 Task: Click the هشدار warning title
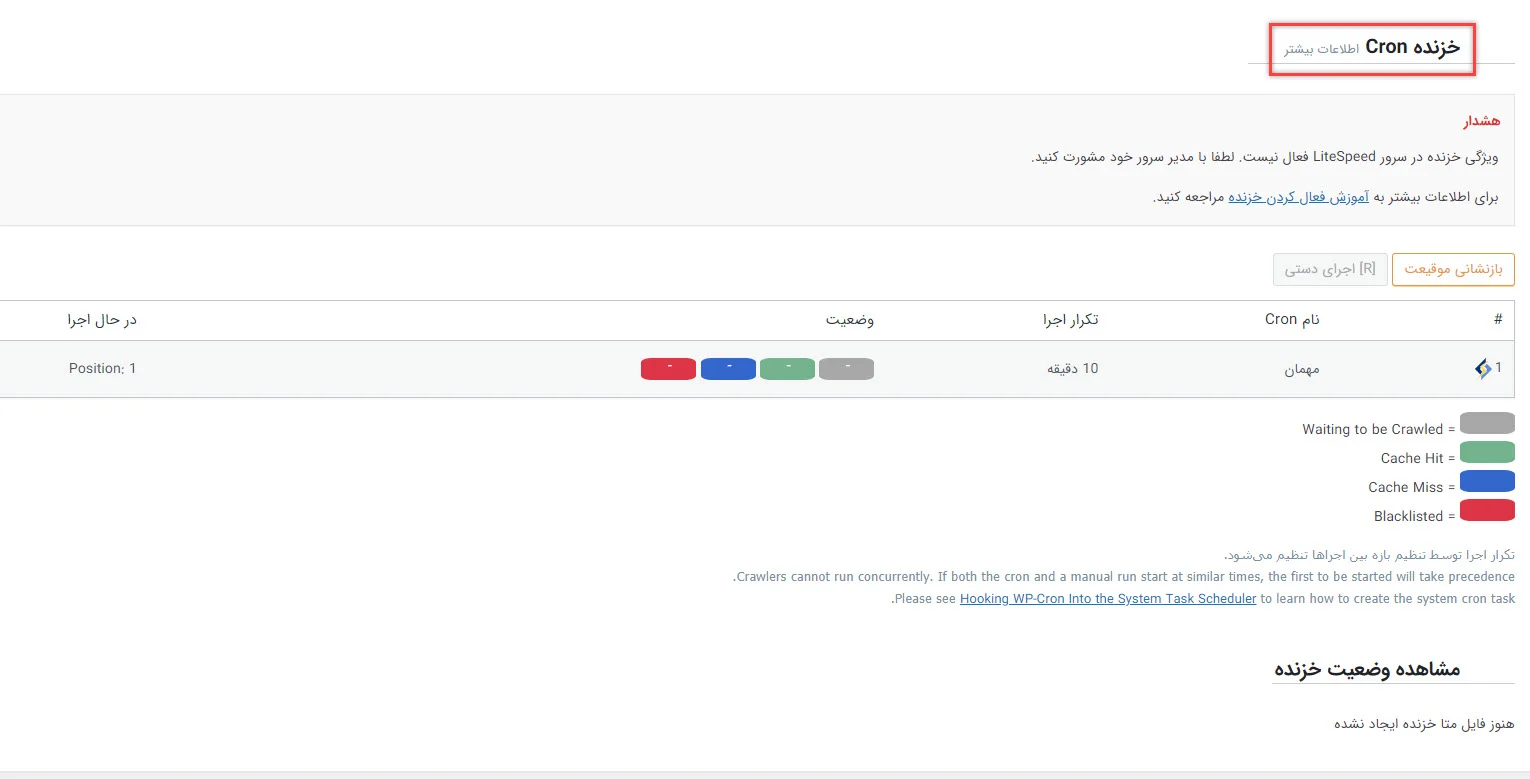coord(1481,121)
